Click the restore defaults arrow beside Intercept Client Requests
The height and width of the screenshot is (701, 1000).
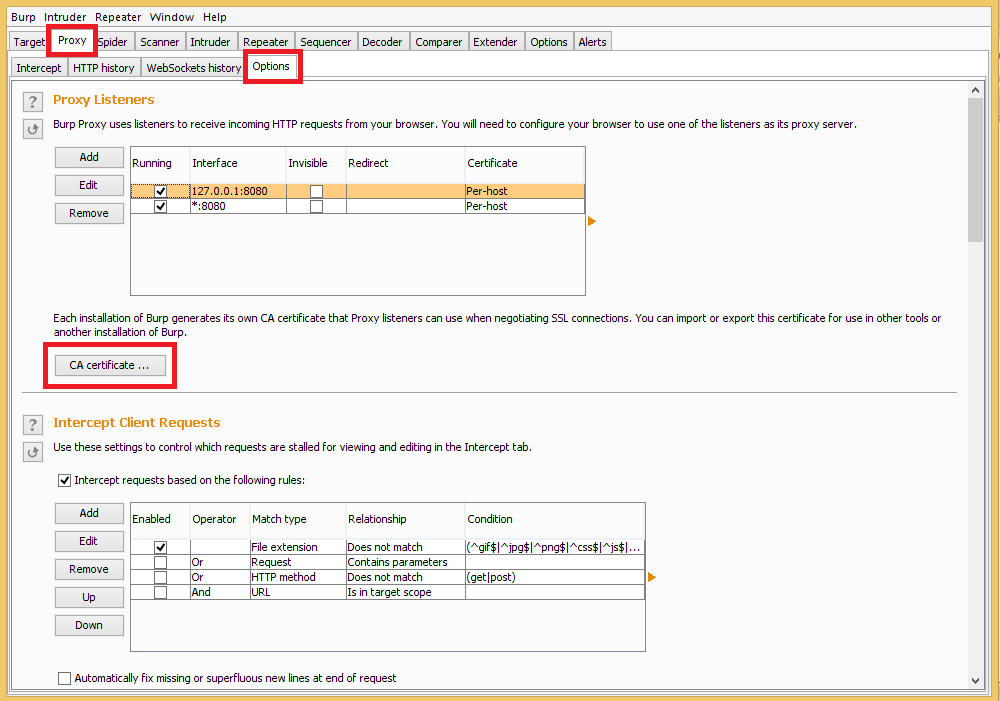click(32, 451)
